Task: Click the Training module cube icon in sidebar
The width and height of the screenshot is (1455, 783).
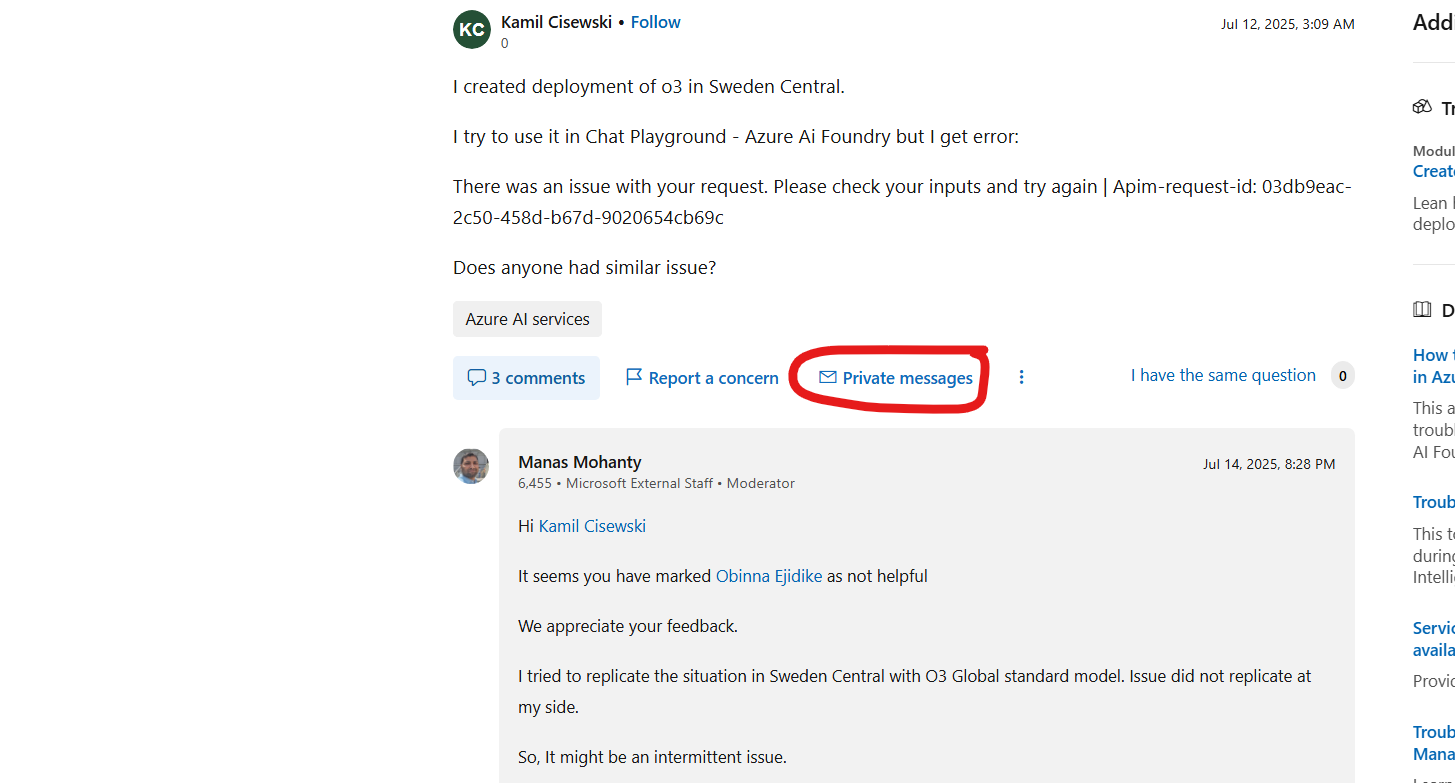Action: coord(1422,106)
